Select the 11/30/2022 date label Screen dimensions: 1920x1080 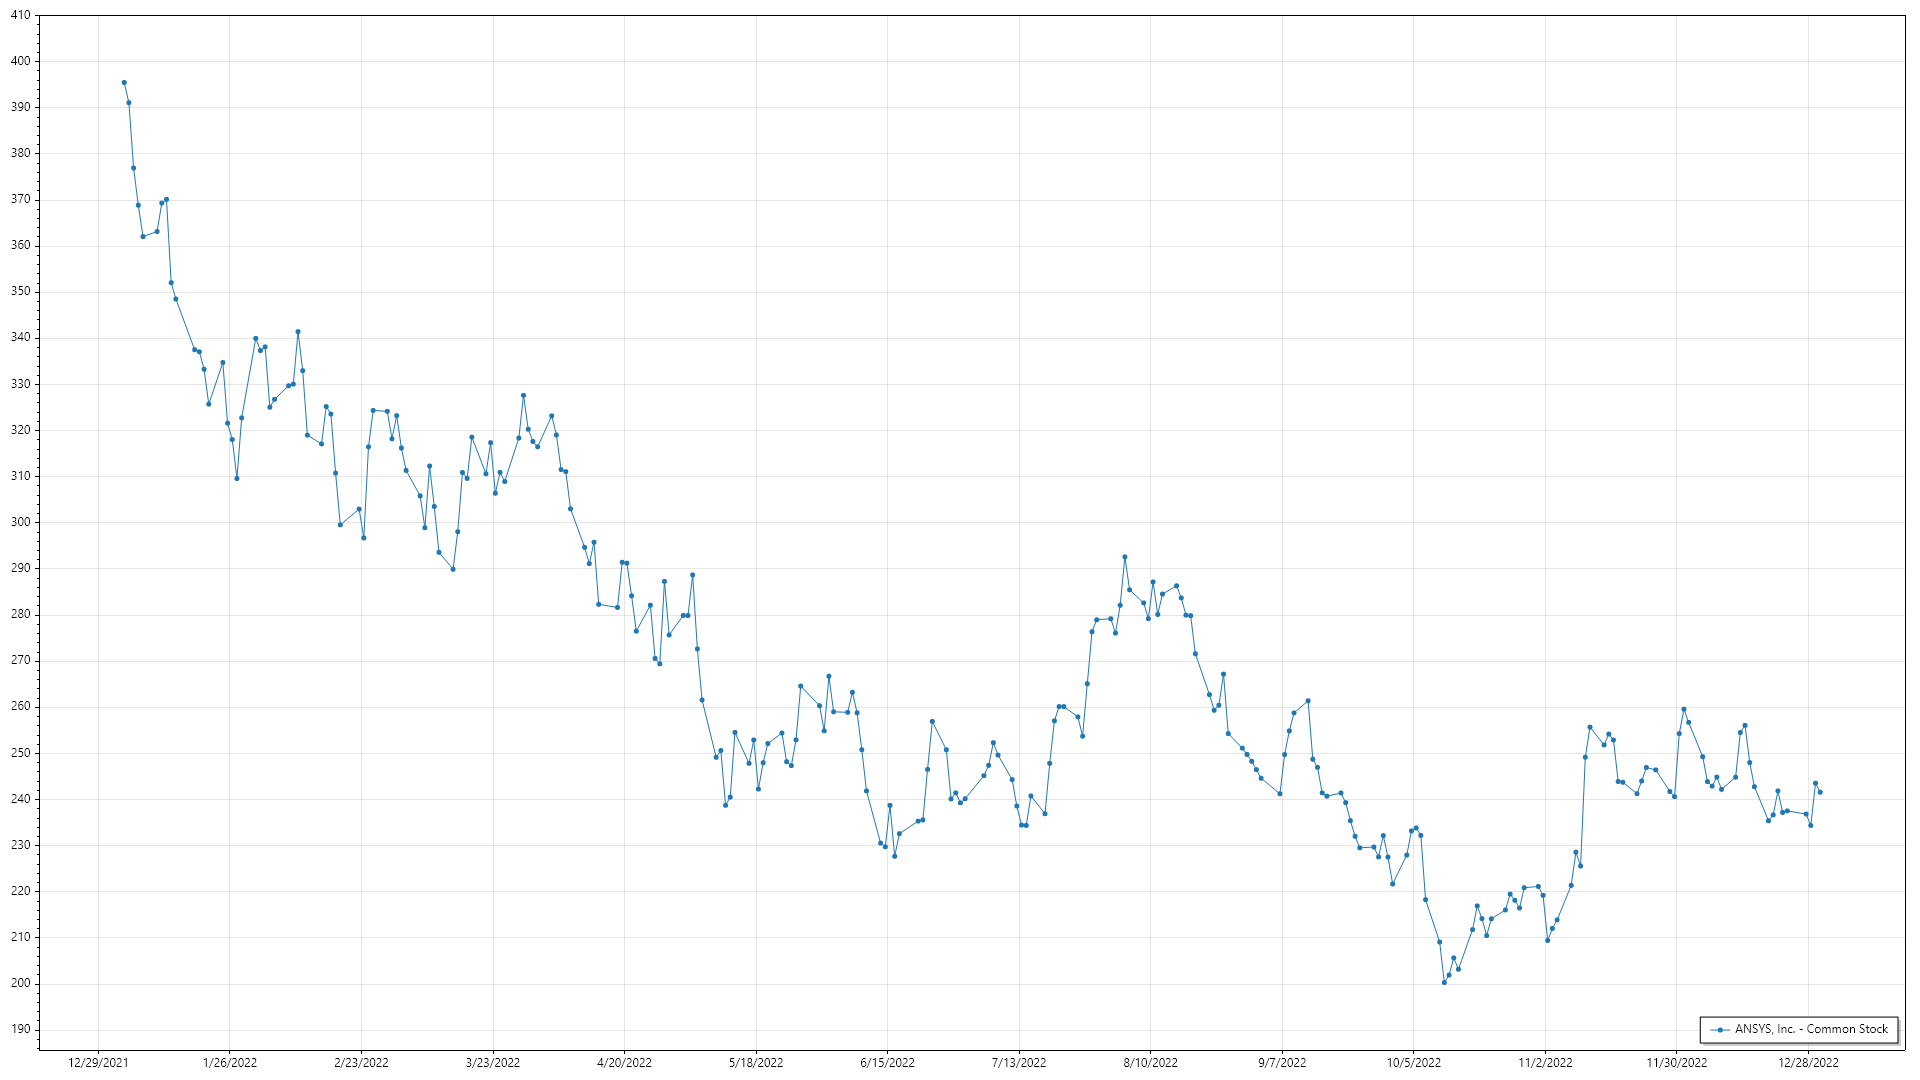(1677, 1062)
